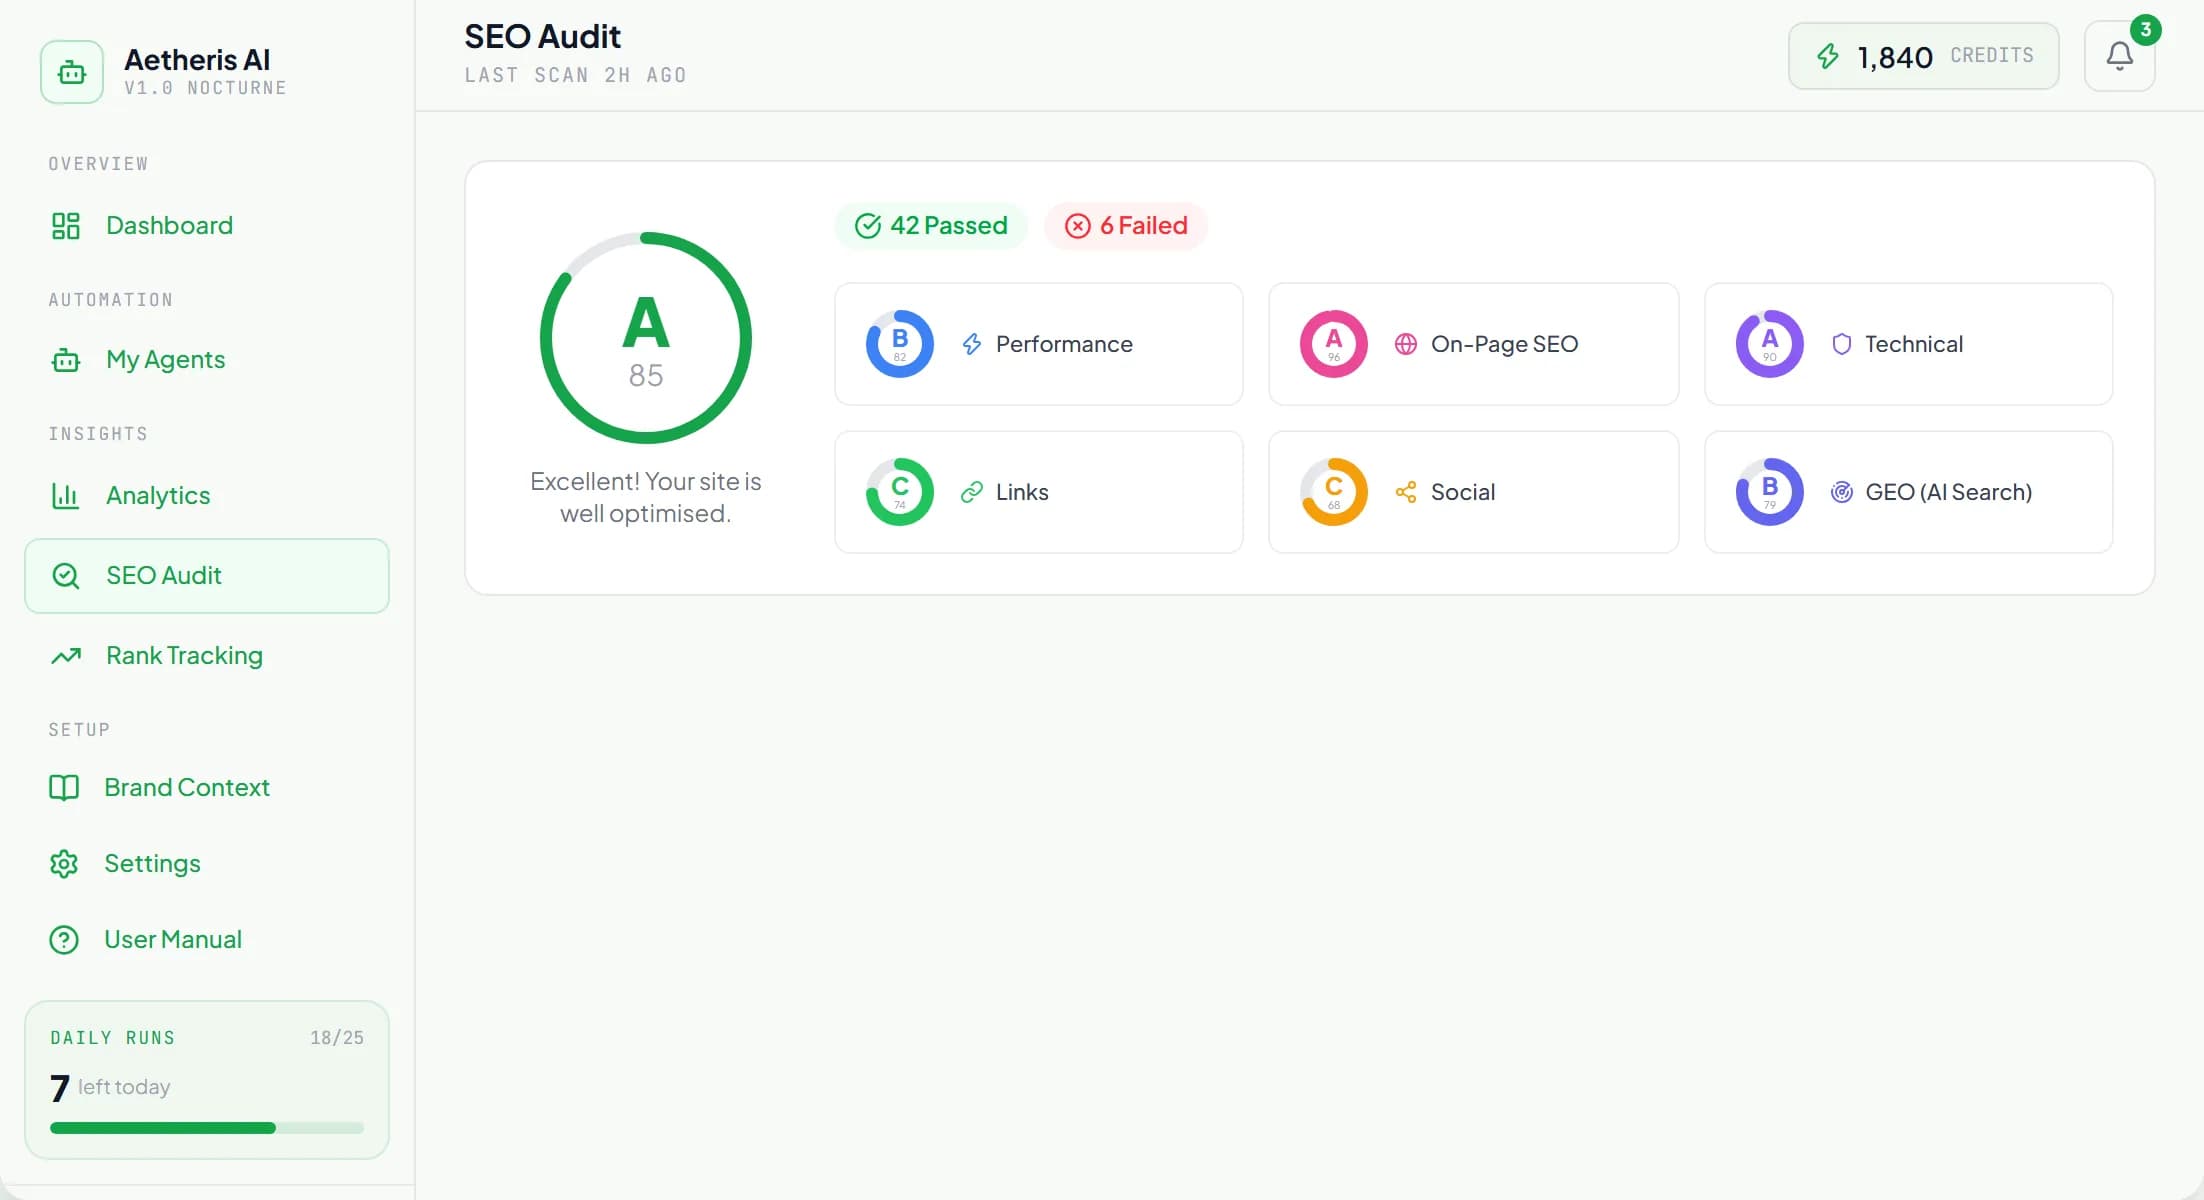Click the Last Scan 2H Ago text
This screenshot has height=1200, width=2204.
click(x=576, y=75)
